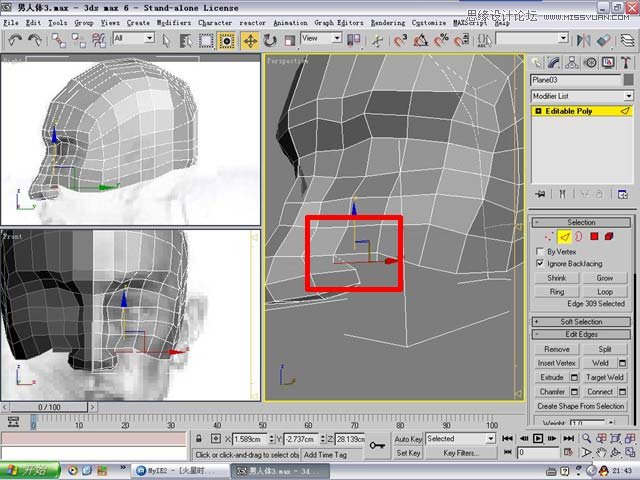Collapse the Edit Edges rollout
Viewport: 640px width, 480px height.
(x=581, y=334)
